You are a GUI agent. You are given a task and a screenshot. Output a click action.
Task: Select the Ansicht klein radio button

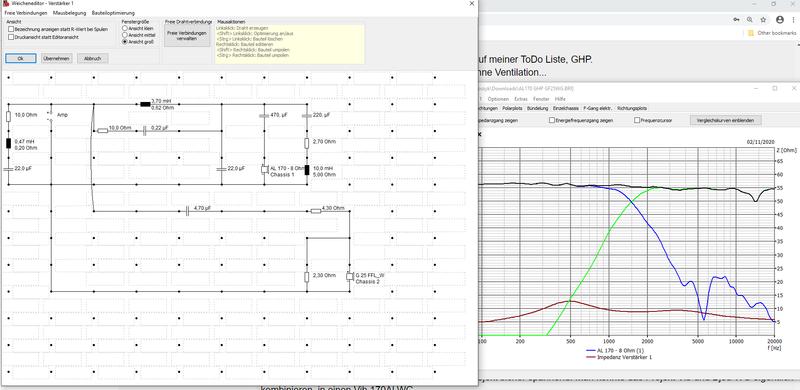(x=124, y=29)
